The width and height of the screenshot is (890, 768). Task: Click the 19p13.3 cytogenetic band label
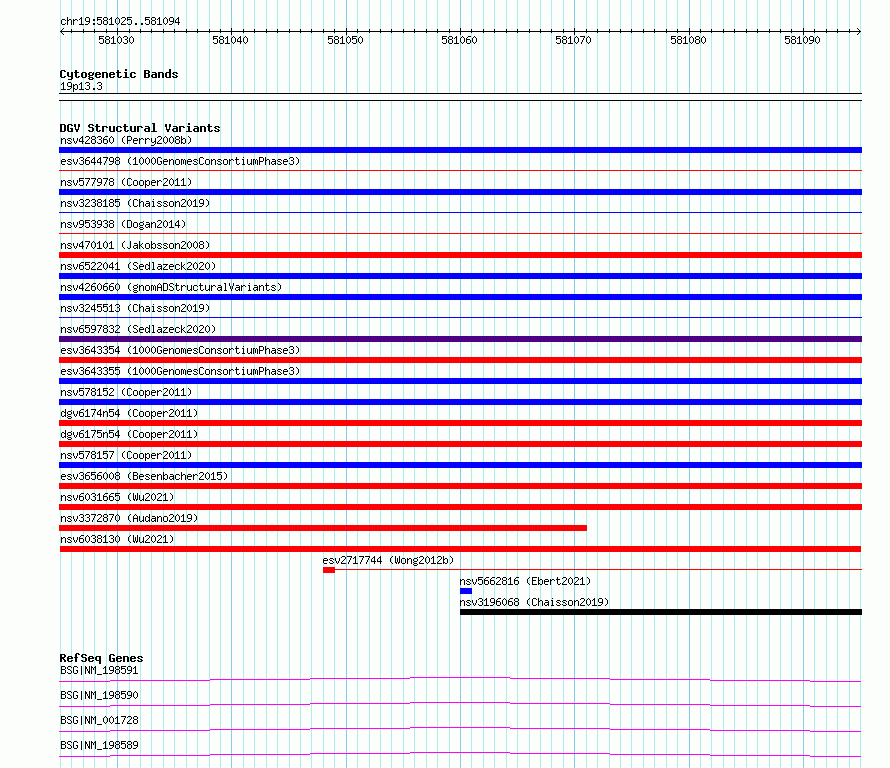81,86
